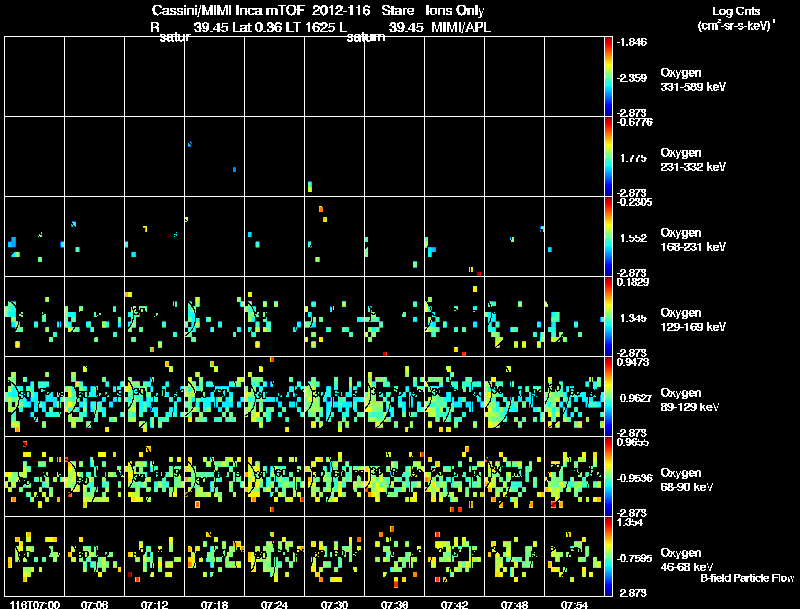Select the 46-68 keV image at 07:24
This screenshot has width=800, height=609.
[274, 556]
